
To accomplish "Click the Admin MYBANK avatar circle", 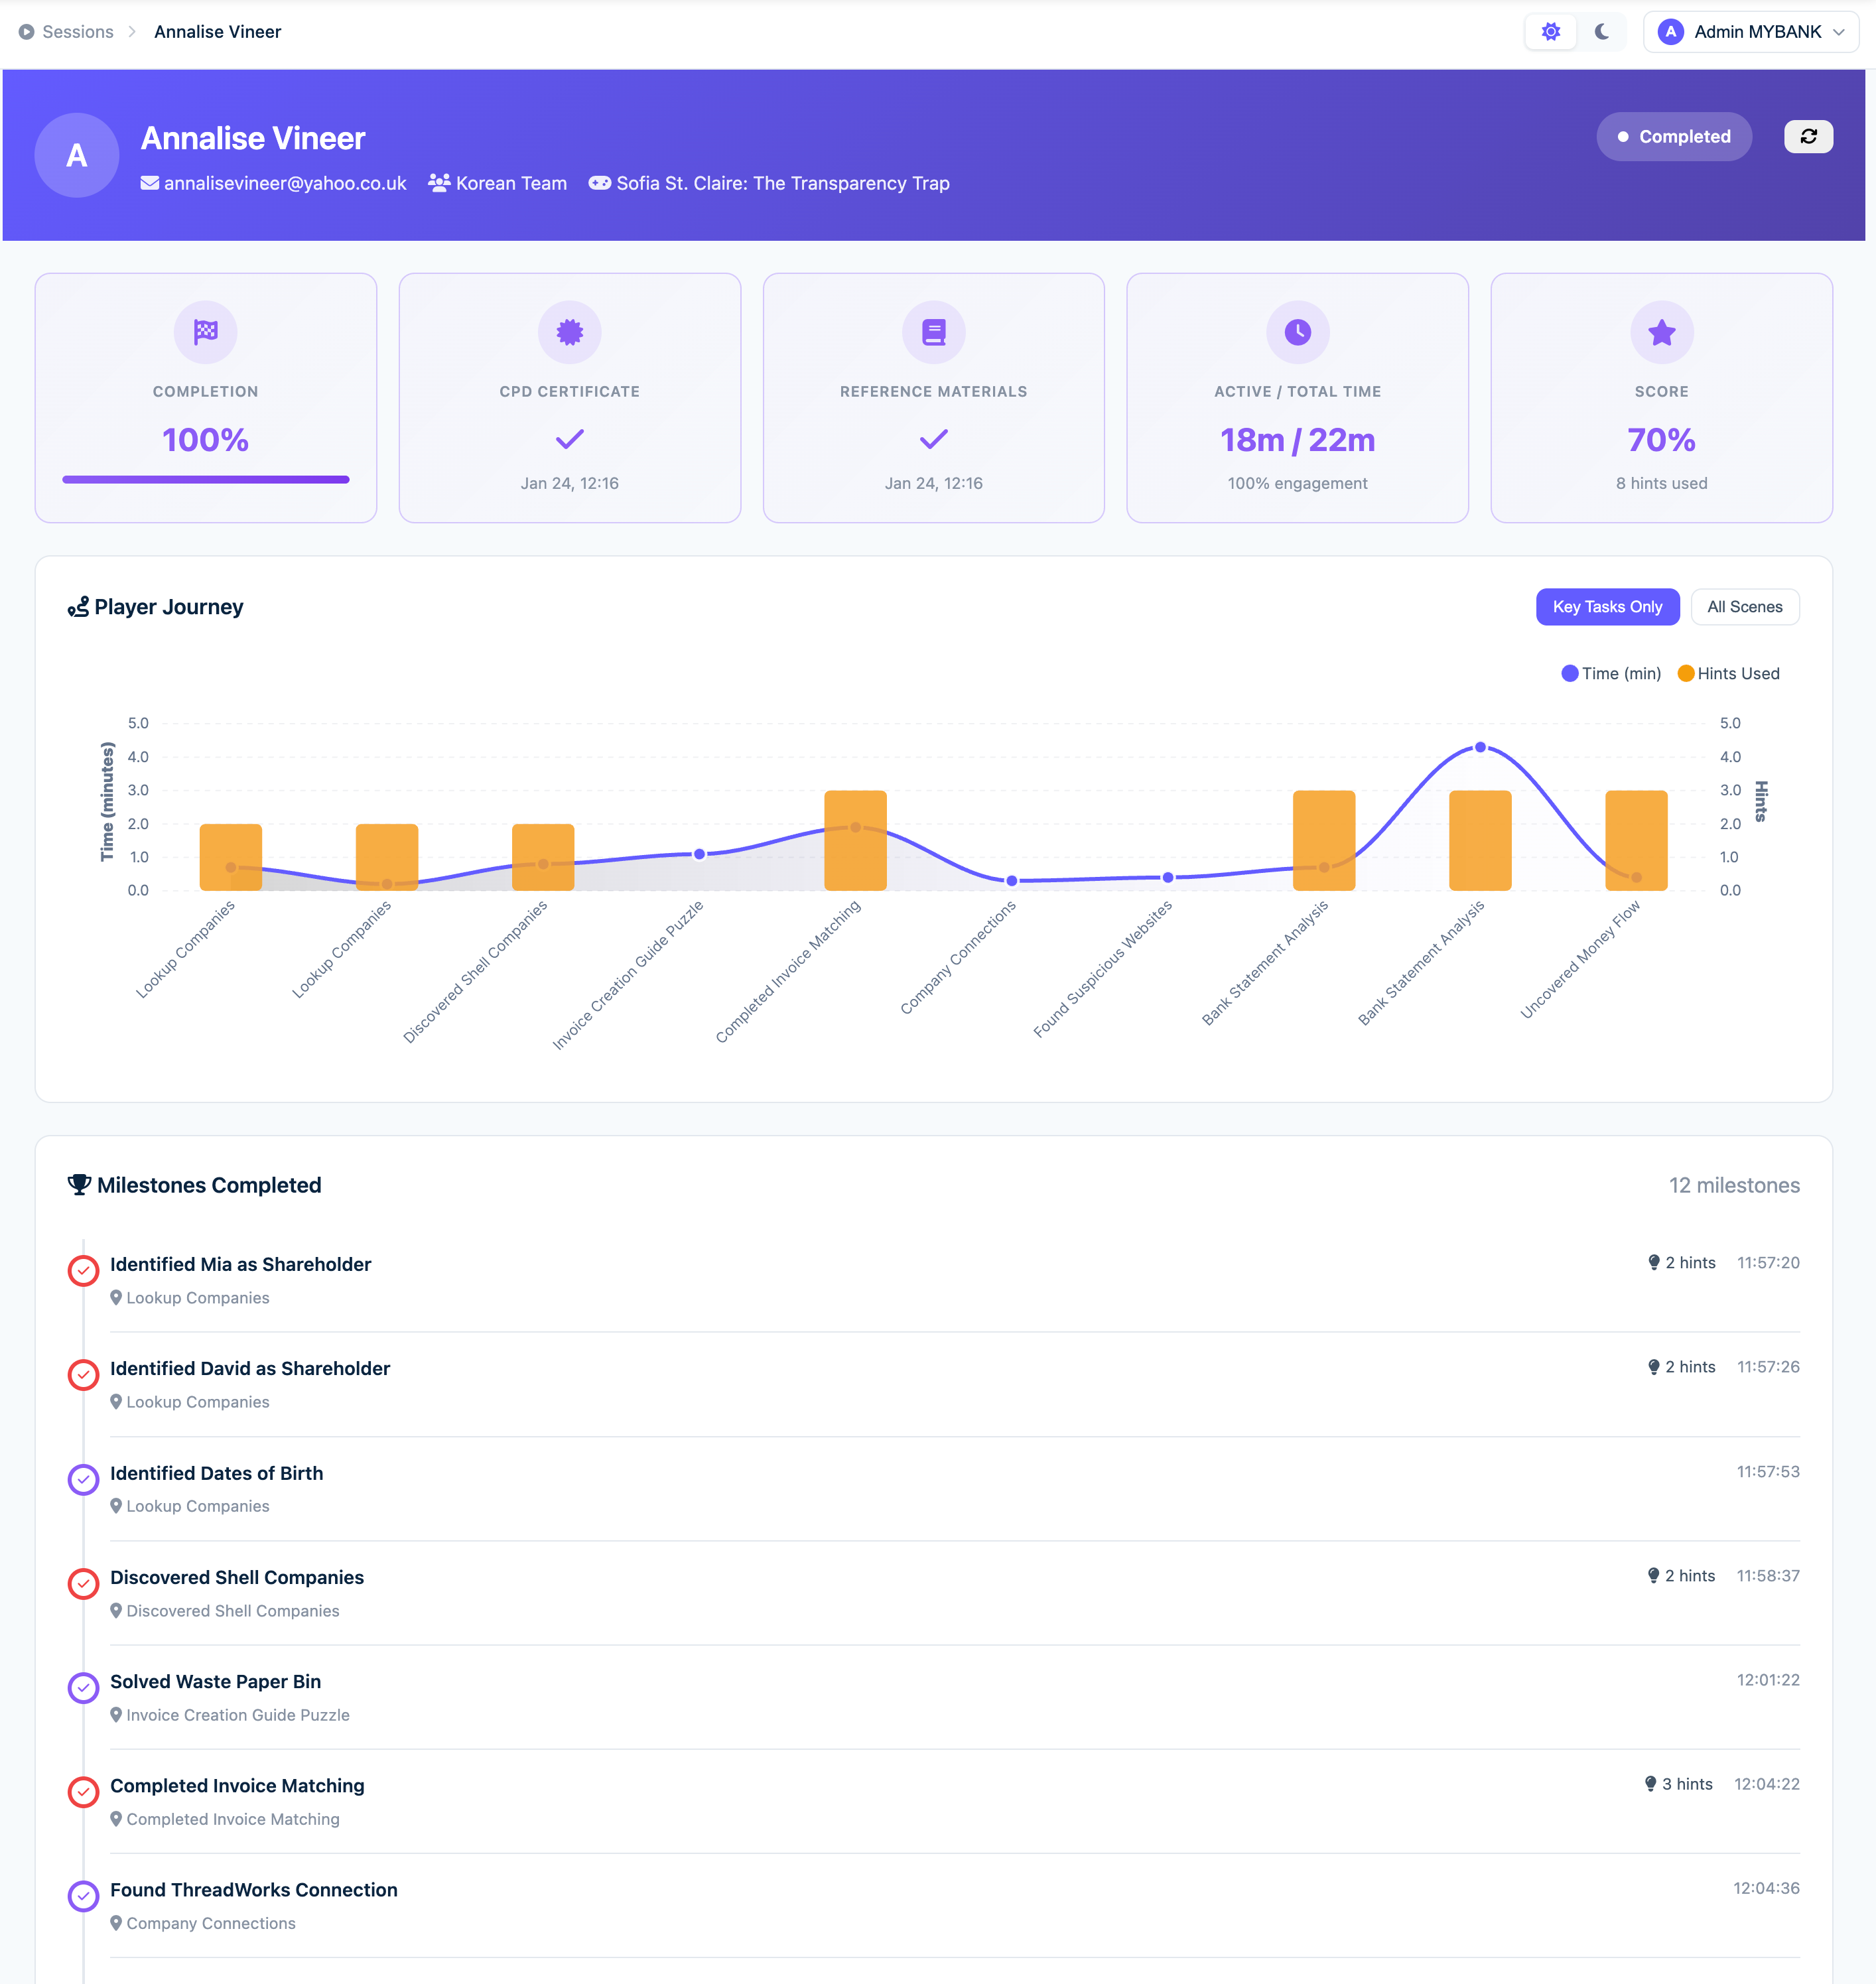I will point(1670,32).
